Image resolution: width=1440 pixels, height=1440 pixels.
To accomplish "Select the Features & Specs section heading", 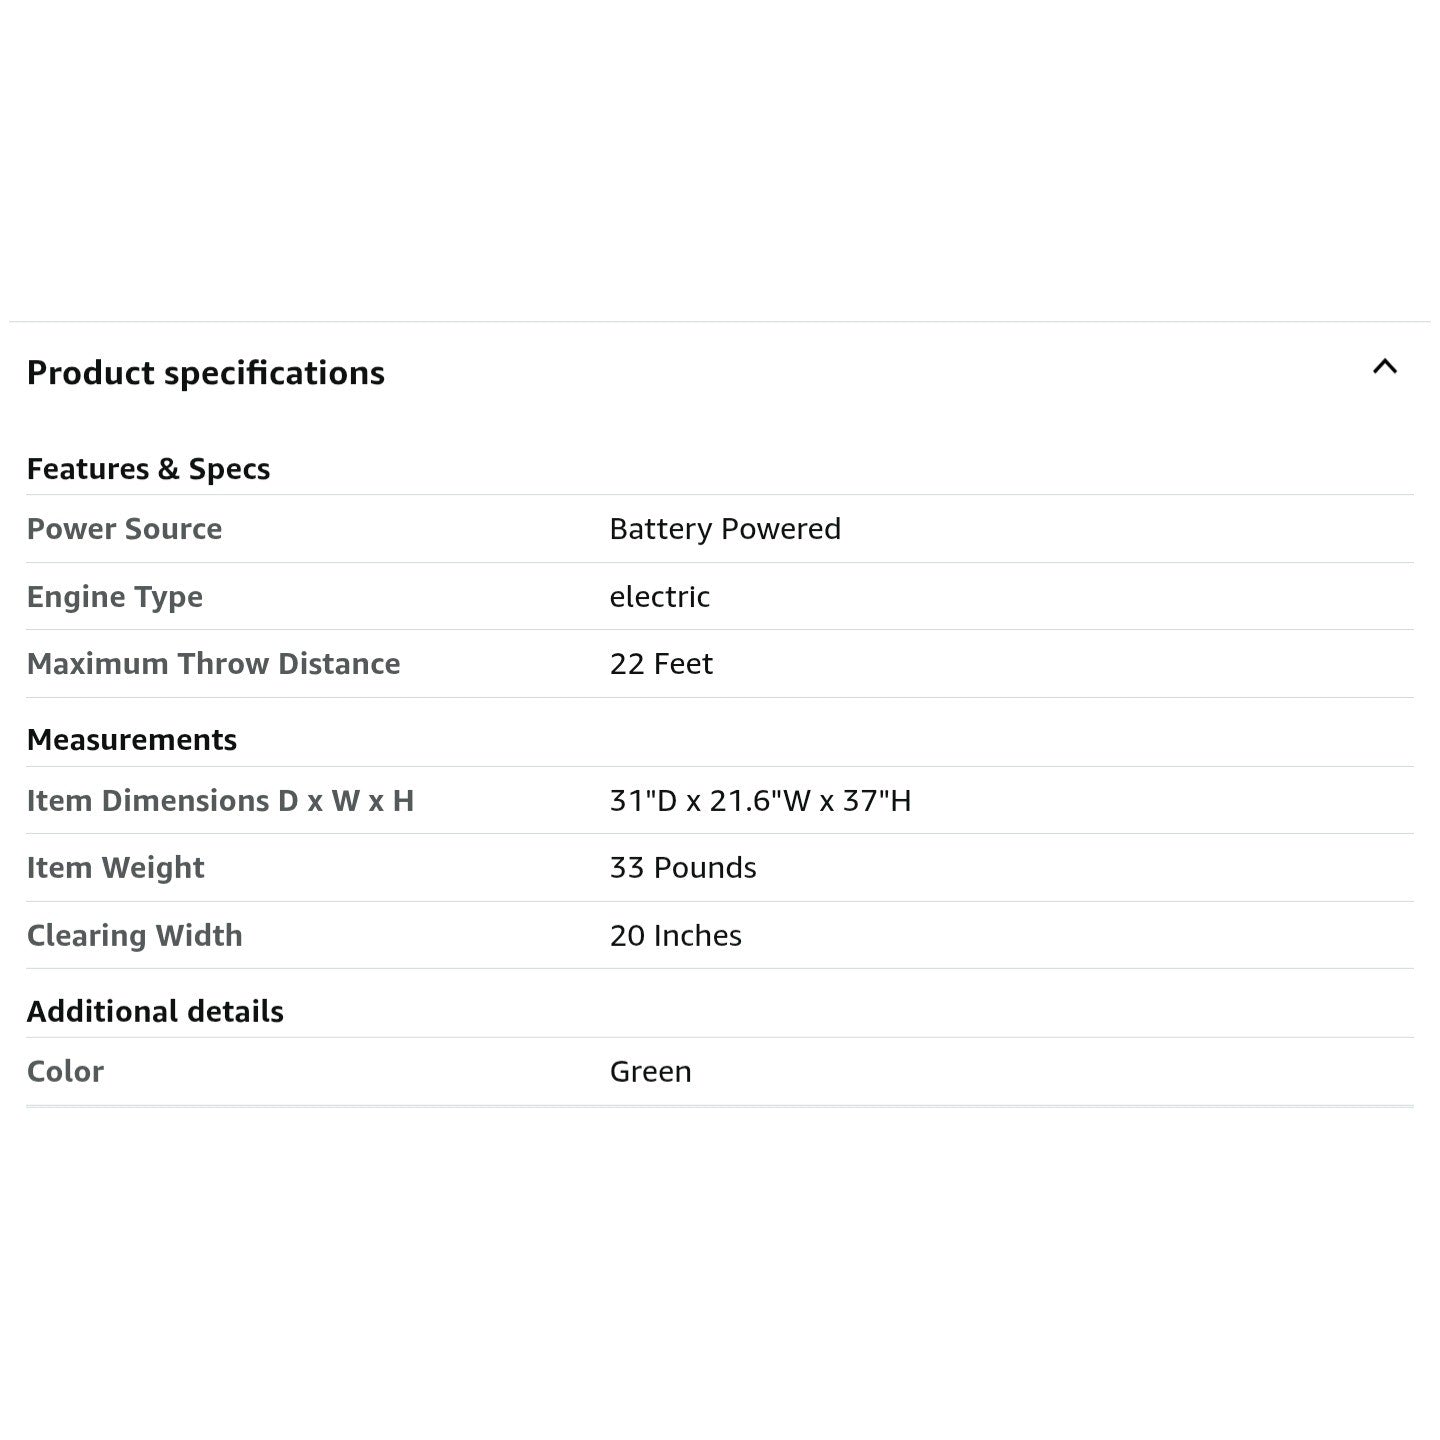I will (148, 469).
